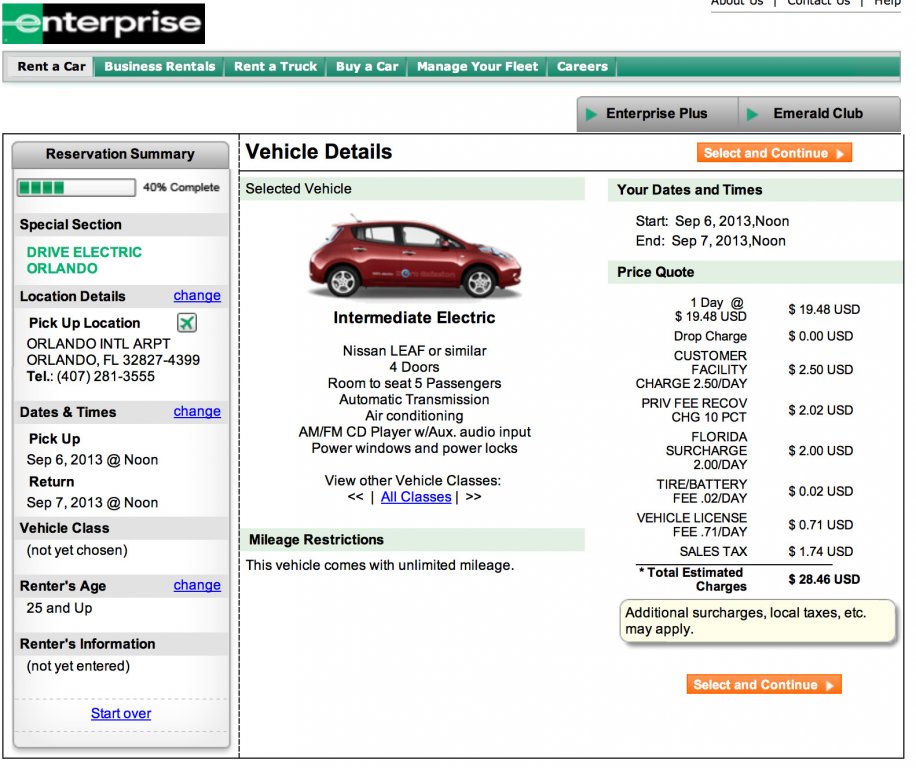Image resolution: width=916 pixels, height=768 pixels.
Task: Change the Location Details
Action: point(197,296)
